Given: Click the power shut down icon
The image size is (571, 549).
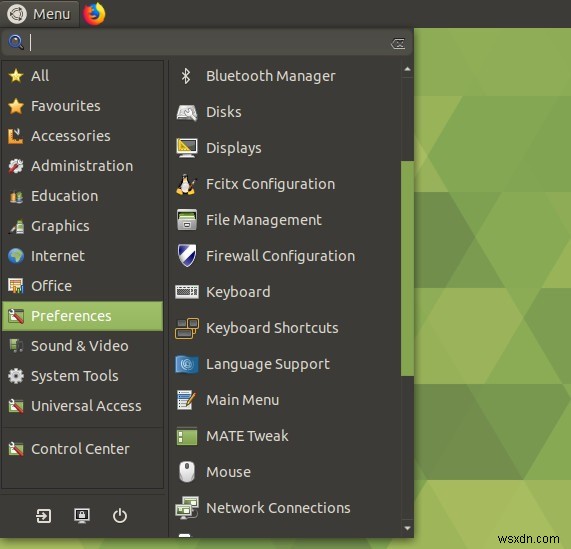Looking at the screenshot, I should pos(120,516).
